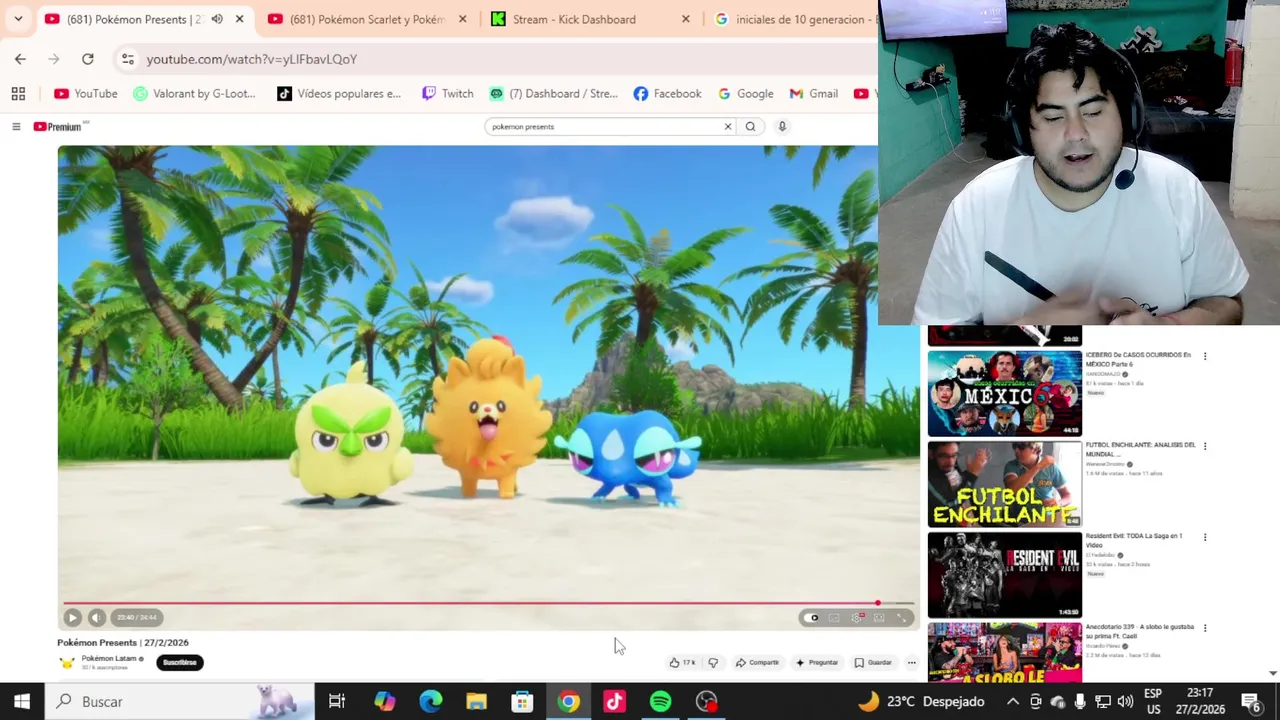The height and width of the screenshot is (720, 1280).
Task: Mute the Pokémon Presents tab audio
Action: 217,19
